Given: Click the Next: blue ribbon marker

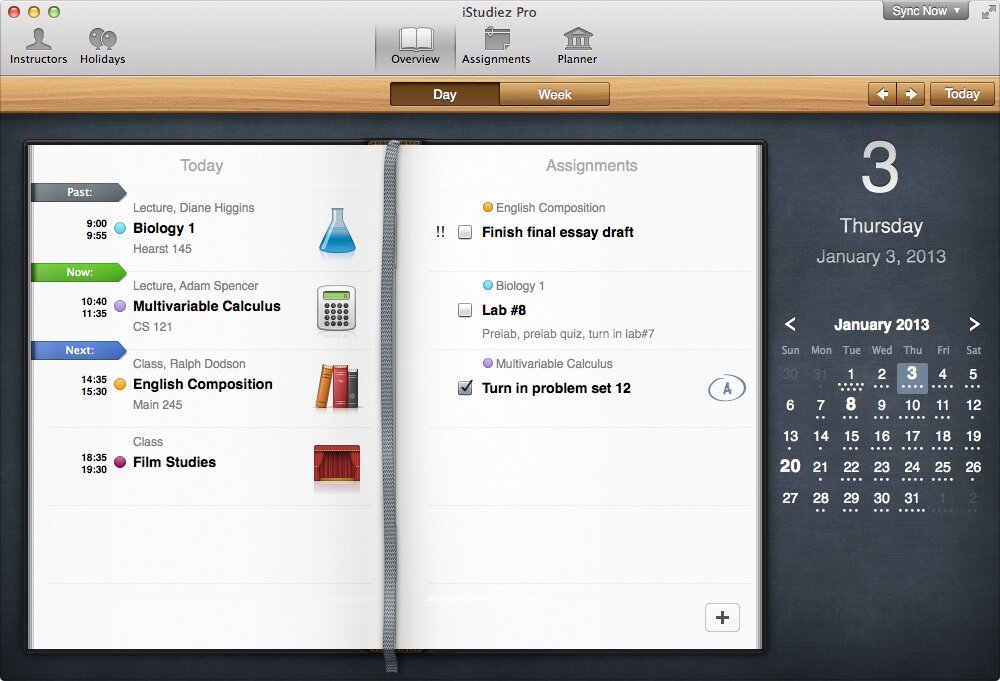Looking at the screenshot, I should click(x=78, y=350).
